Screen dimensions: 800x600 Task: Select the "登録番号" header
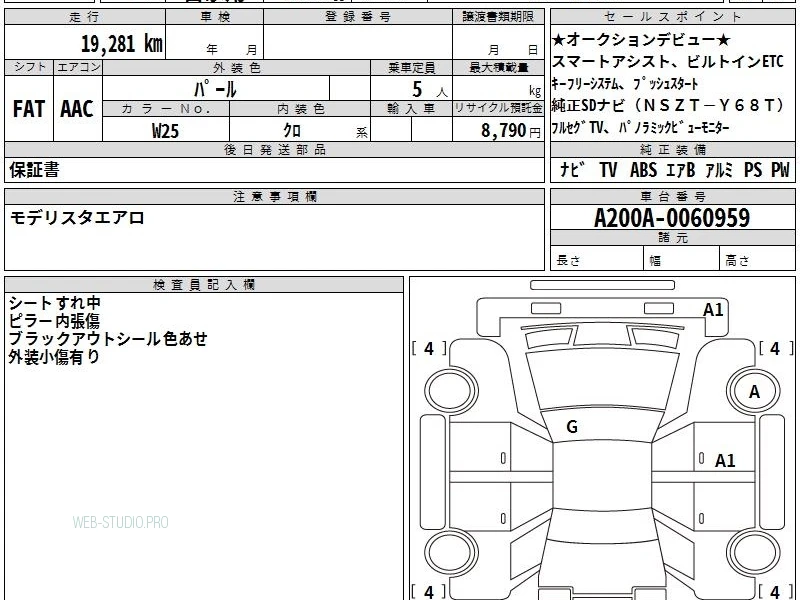click(x=358, y=17)
